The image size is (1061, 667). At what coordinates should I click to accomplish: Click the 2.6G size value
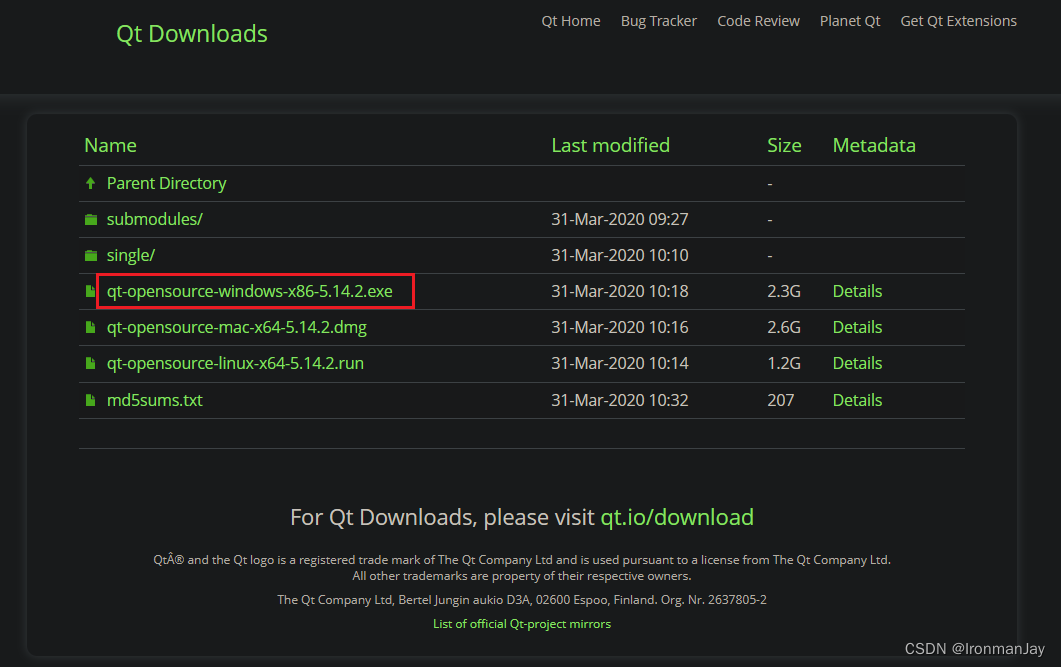784,327
